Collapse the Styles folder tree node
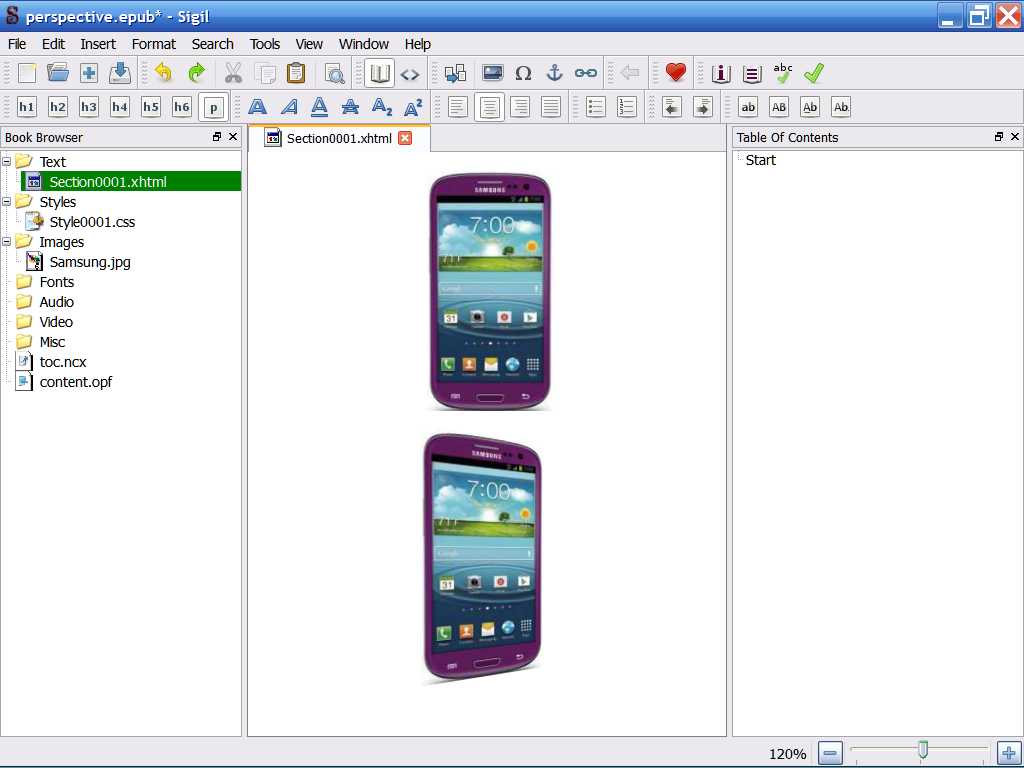The height and width of the screenshot is (768, 1024). 7,202
